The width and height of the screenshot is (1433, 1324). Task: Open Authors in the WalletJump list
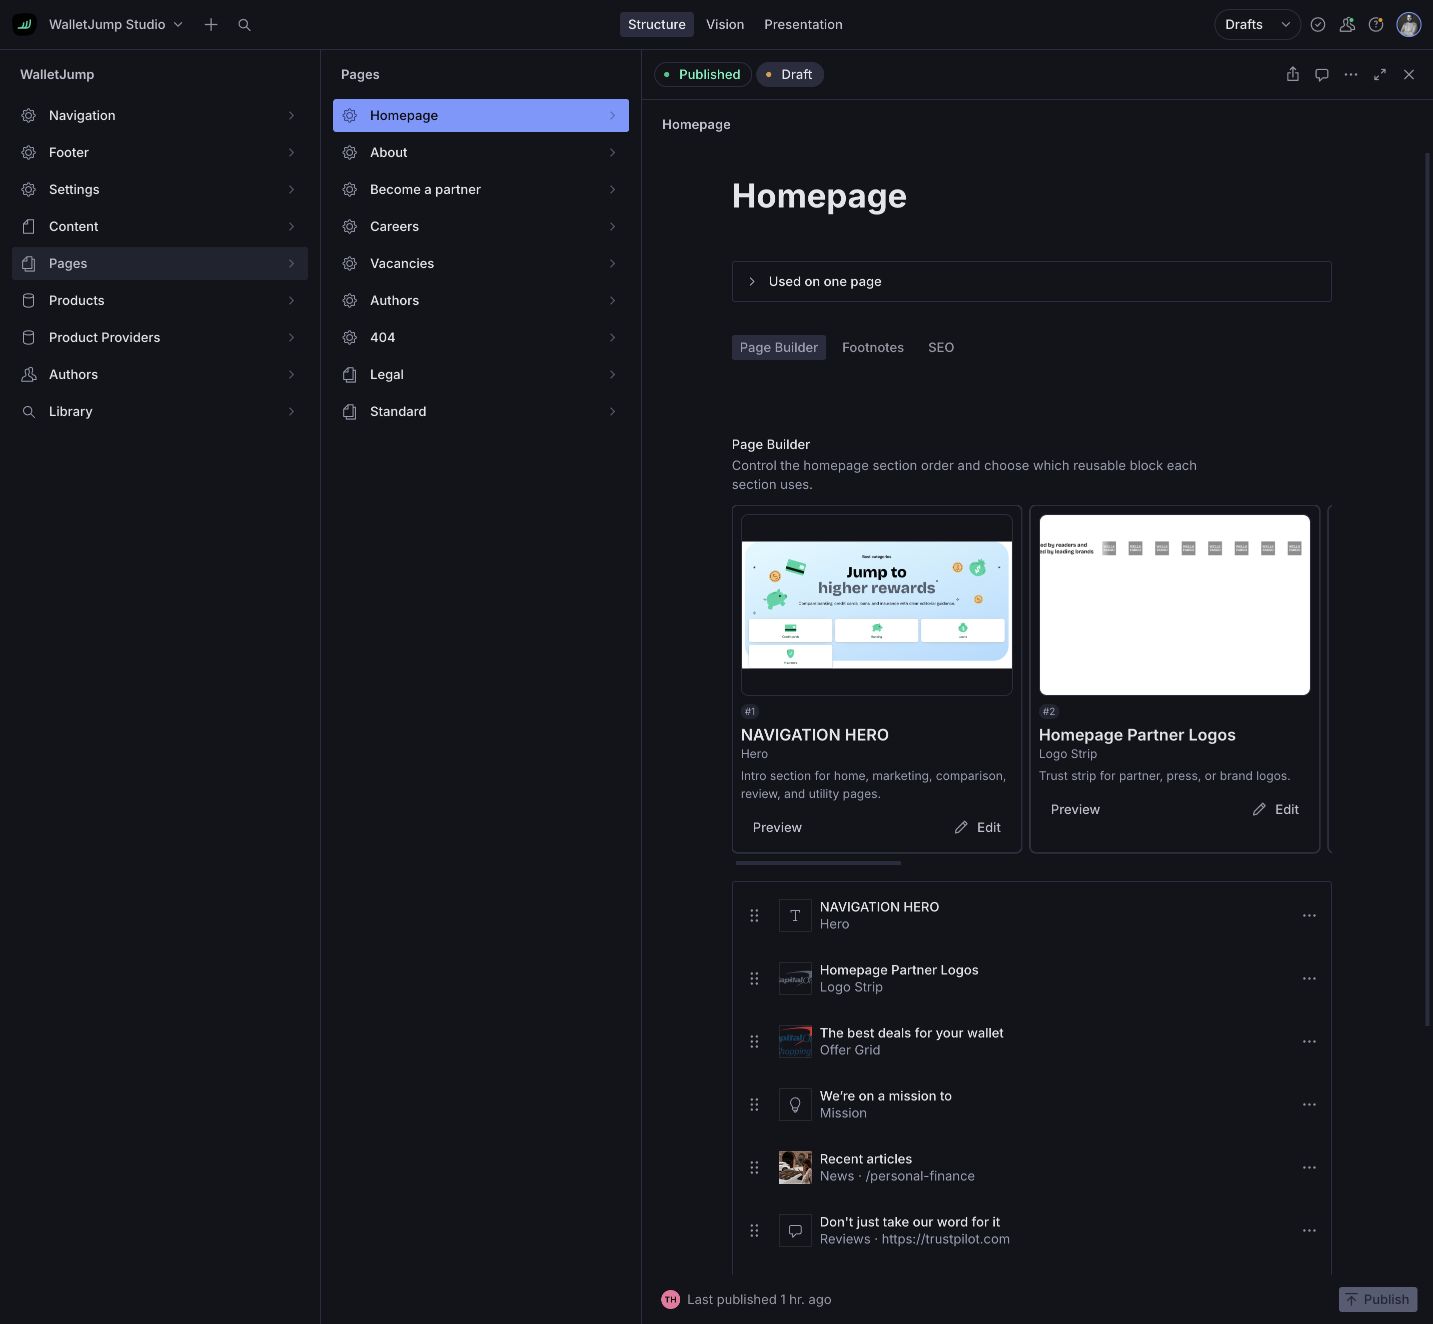pyautogui.click(x=160, y=374)
